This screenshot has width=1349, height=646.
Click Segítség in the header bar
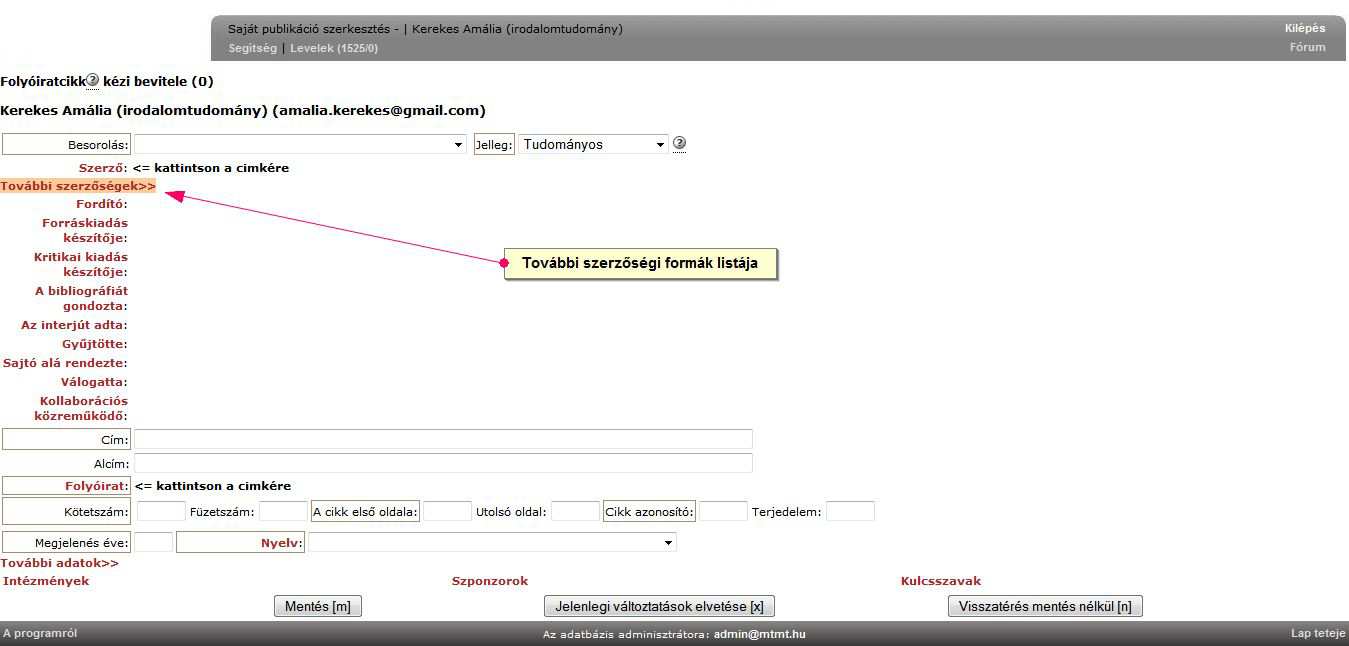(x=252, y=48)
